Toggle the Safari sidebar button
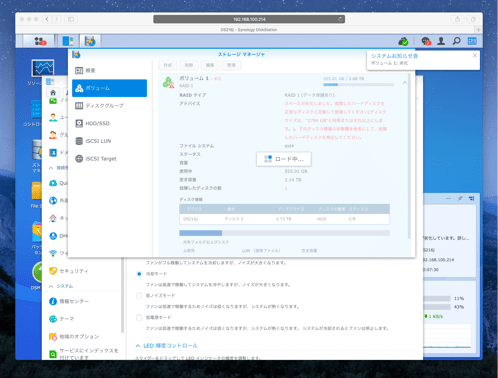Screen dimensions: 498x378 [71, 19]
